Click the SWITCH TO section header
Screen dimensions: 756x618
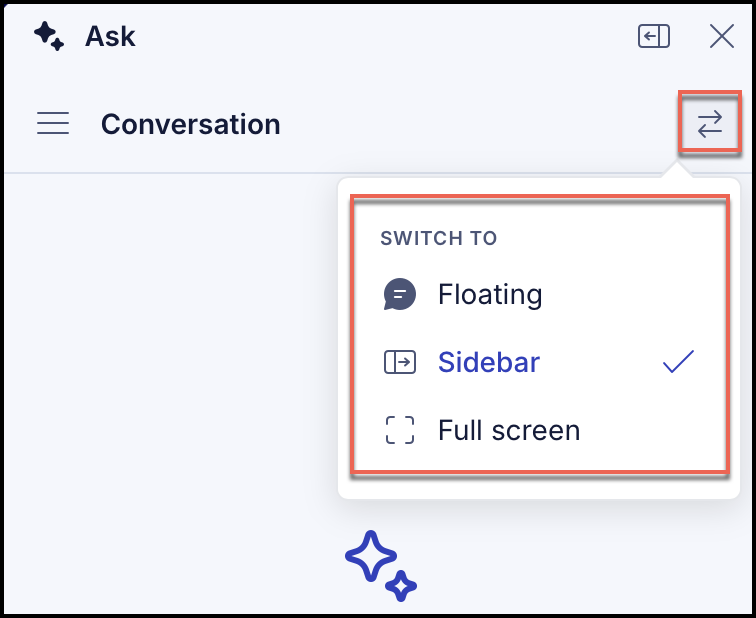pos(438,238)
